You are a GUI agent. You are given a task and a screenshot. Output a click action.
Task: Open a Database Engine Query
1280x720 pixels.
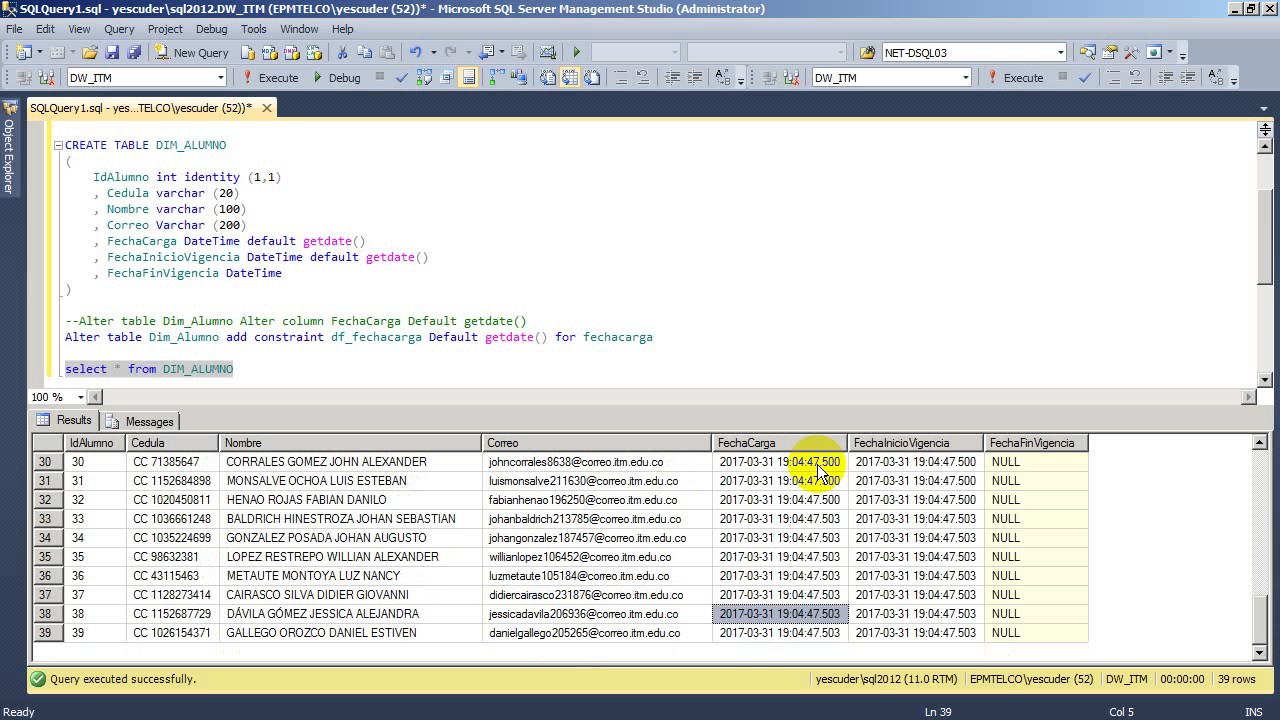click(x=248, y=52)
